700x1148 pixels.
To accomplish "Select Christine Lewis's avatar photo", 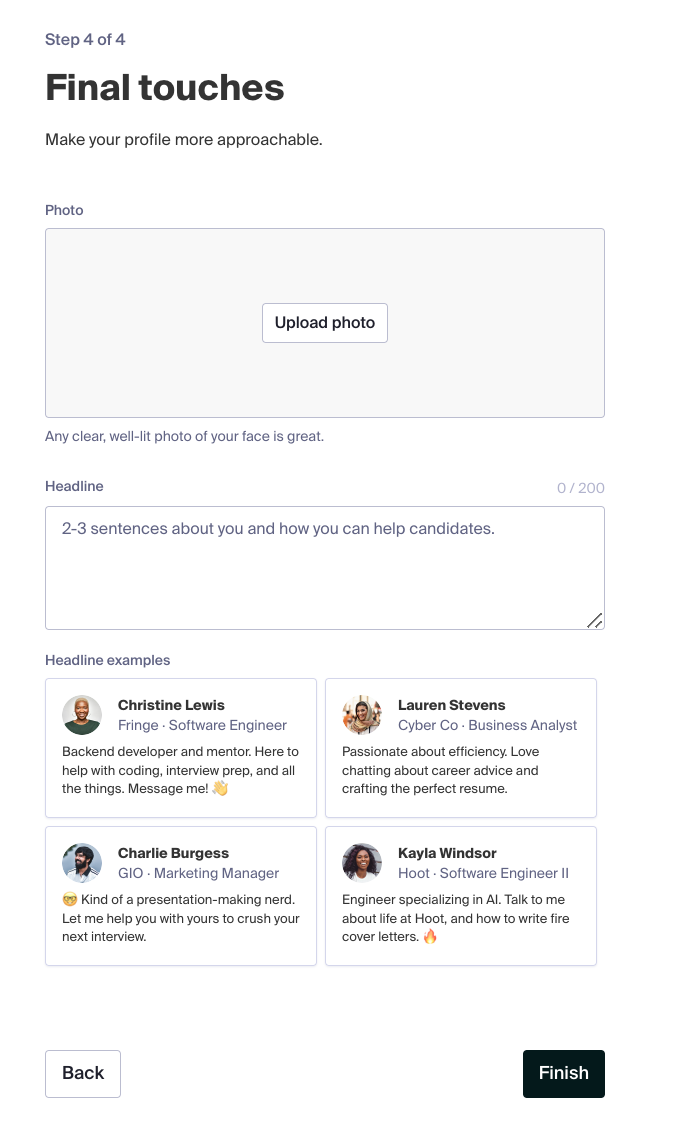I will [x=82, y=715].
